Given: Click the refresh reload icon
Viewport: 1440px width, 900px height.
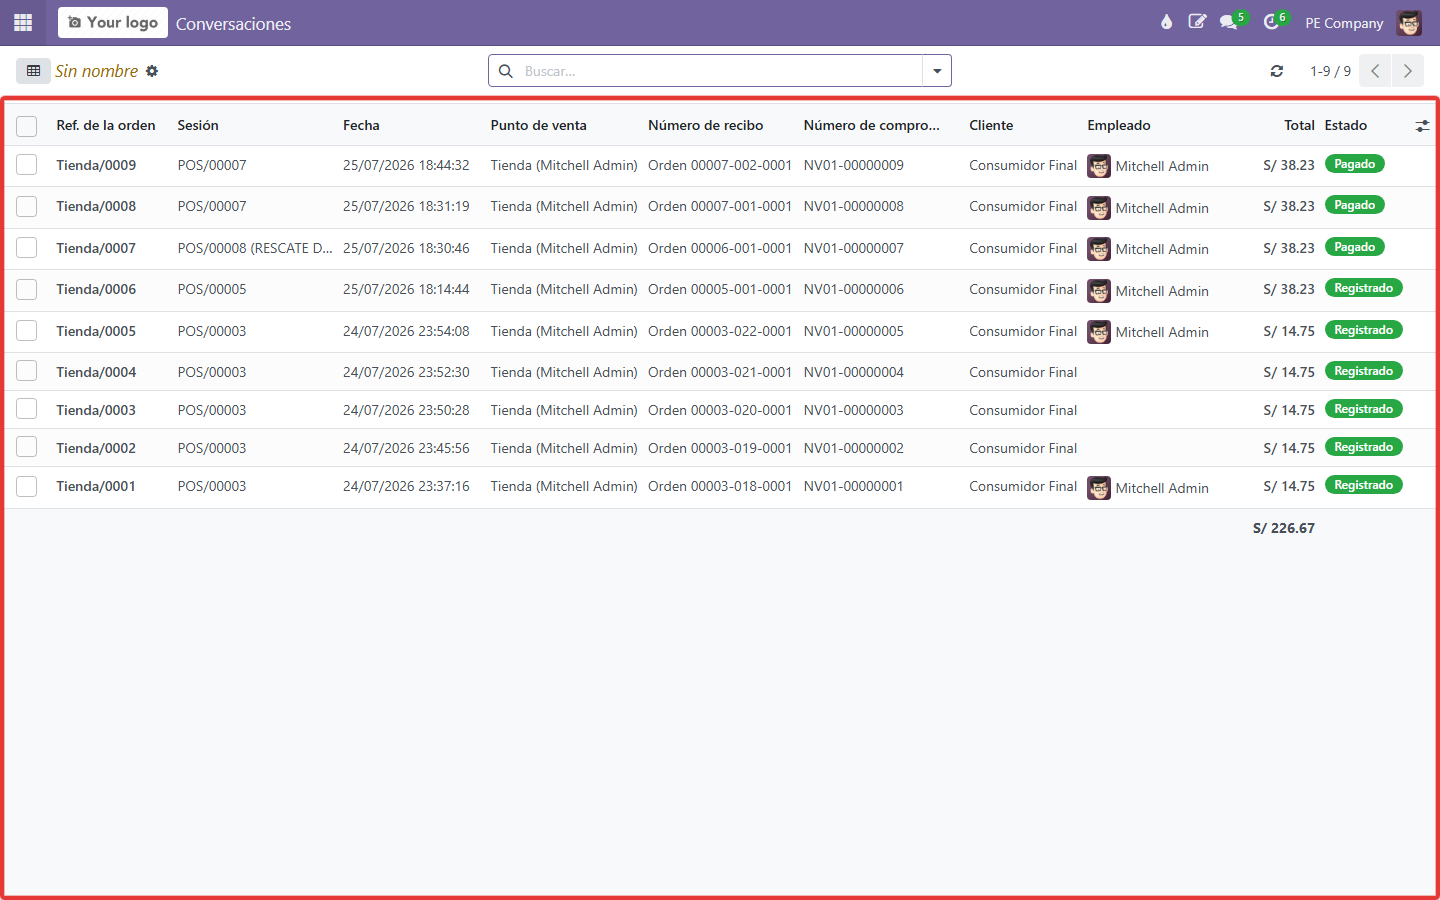Looking at the screenshot, I should [x=1277, y=71].
